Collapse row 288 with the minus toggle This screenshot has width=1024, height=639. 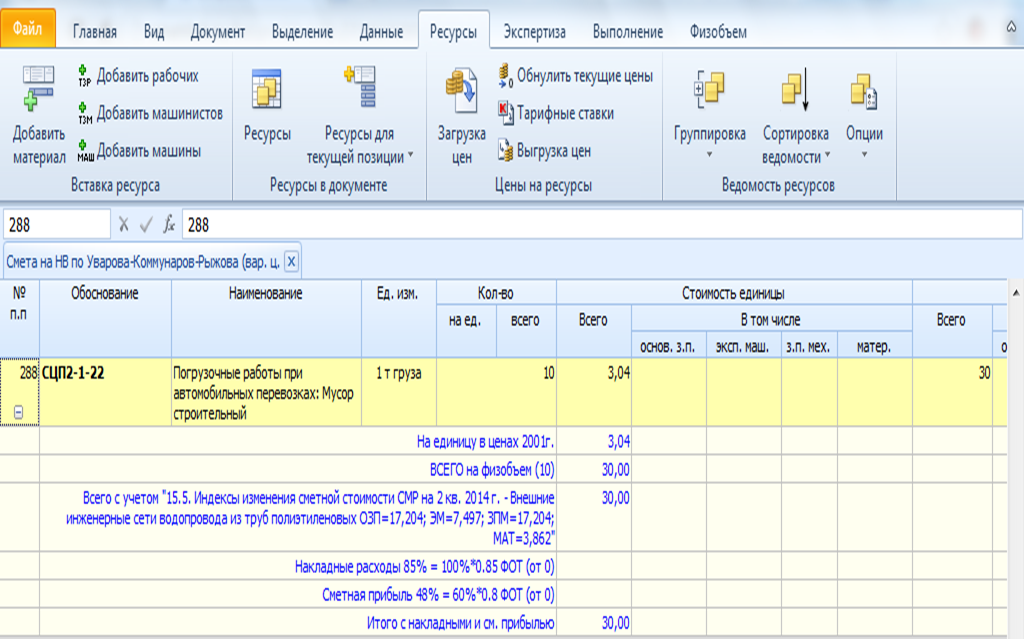[x=20, y=413]
